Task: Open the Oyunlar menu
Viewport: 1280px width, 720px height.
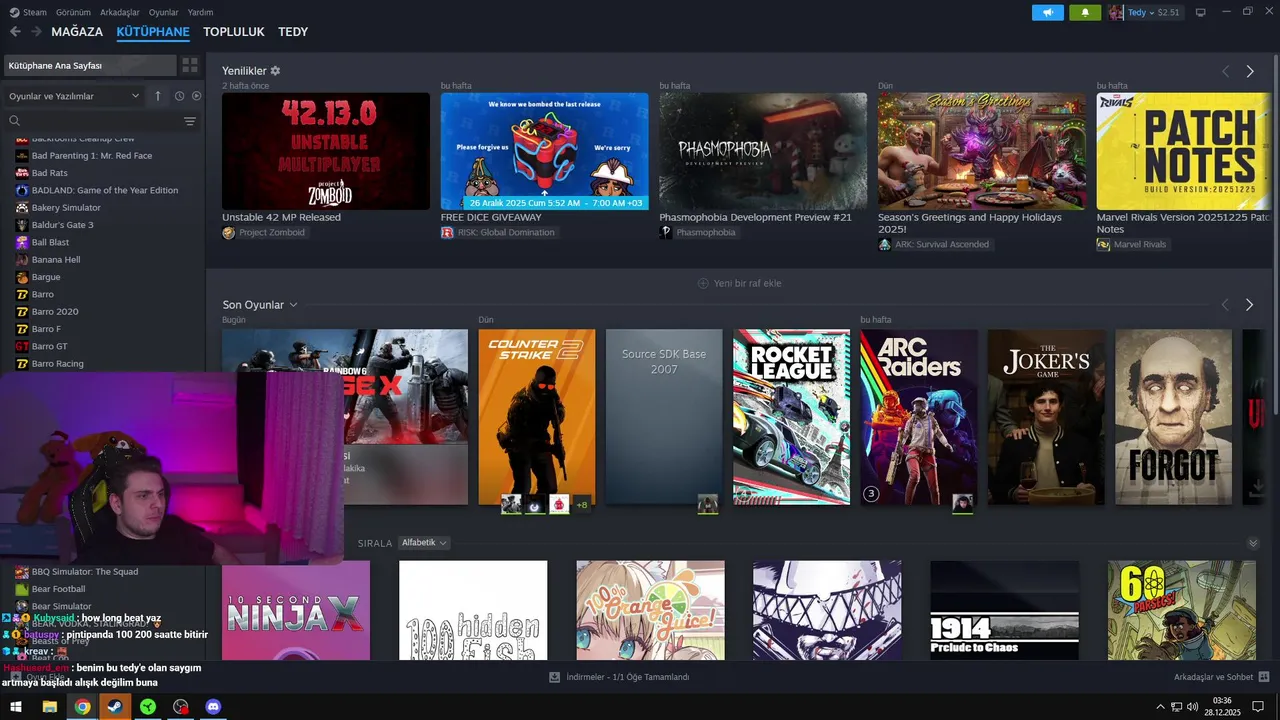Action: (164, 12)
